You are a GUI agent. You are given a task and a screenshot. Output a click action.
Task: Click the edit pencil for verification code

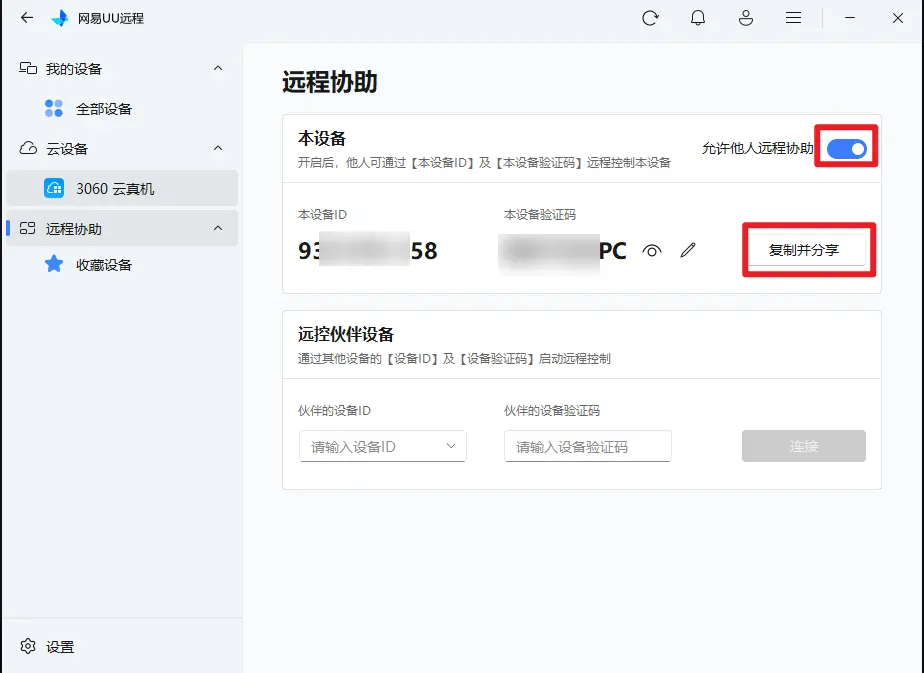(x=687, y=251)
